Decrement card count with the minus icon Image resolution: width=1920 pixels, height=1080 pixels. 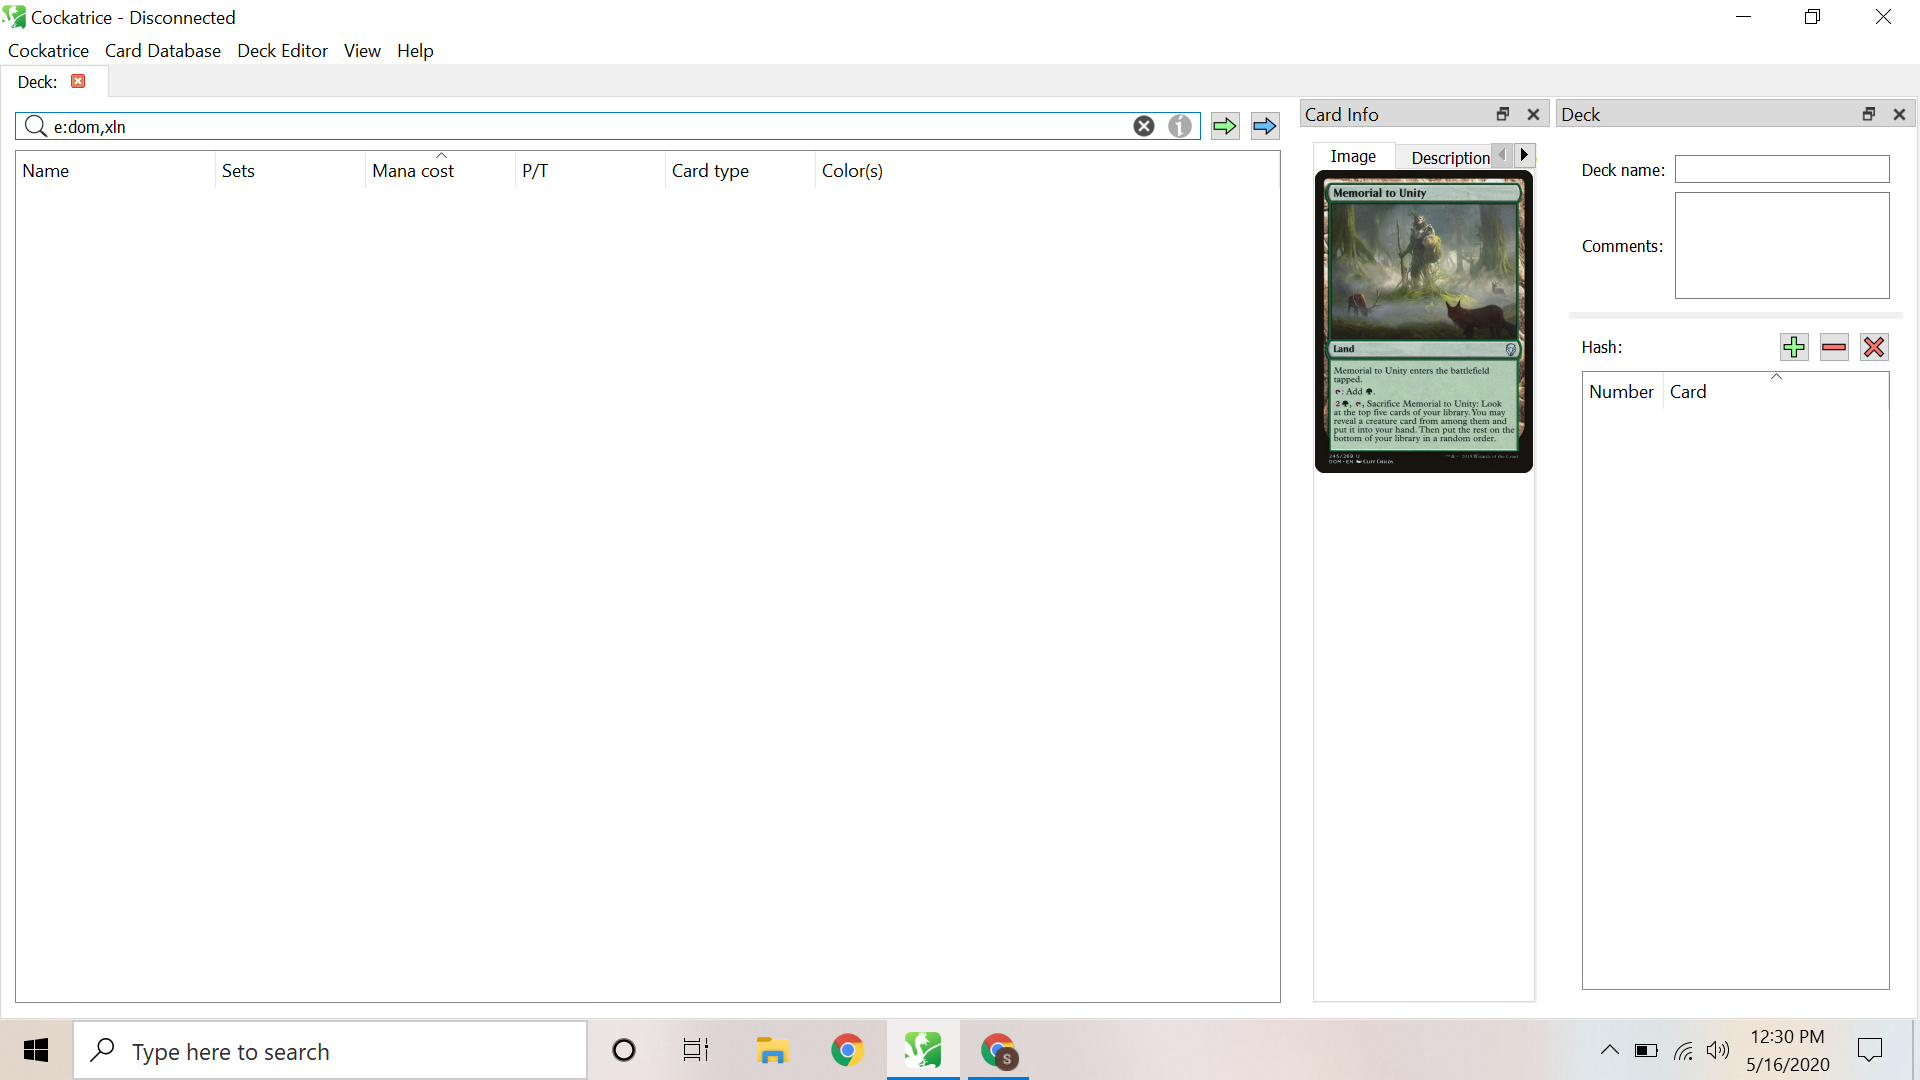coord(1834,347)
